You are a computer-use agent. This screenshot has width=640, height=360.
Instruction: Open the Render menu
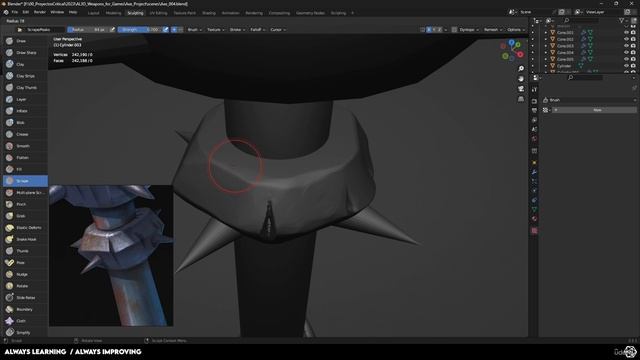40,12
